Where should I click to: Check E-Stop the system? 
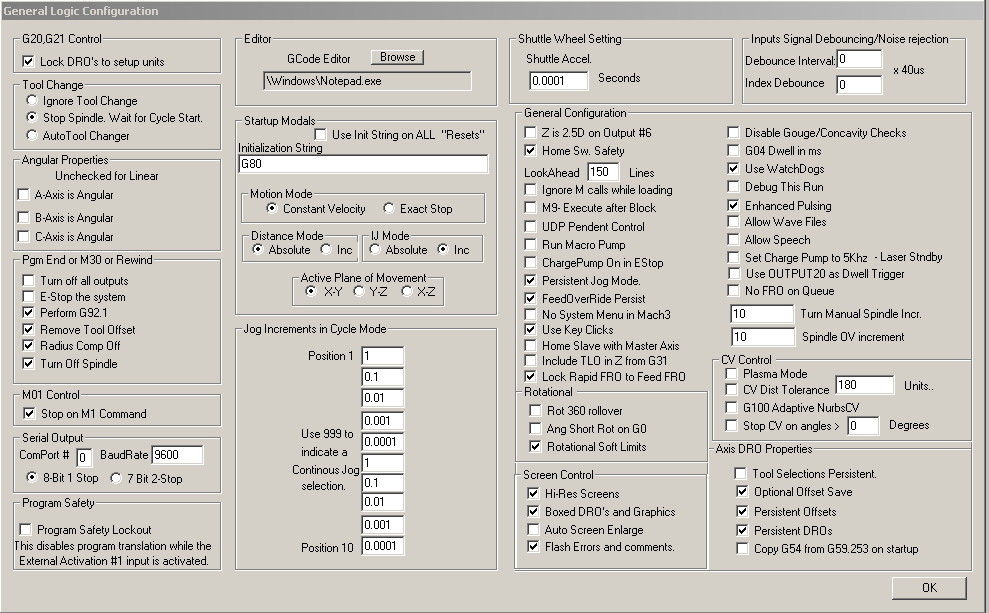28,296
